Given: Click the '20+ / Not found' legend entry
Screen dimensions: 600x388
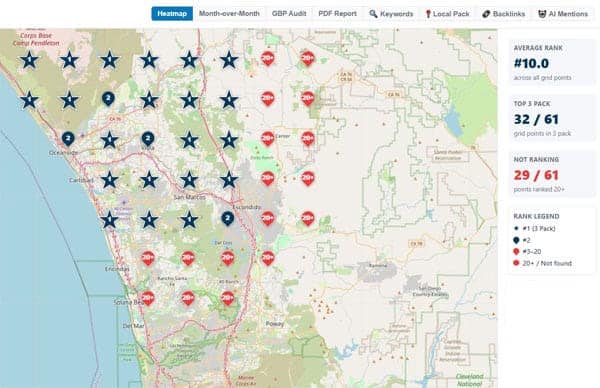Looking at the screenshot, I should pos(543,263).
